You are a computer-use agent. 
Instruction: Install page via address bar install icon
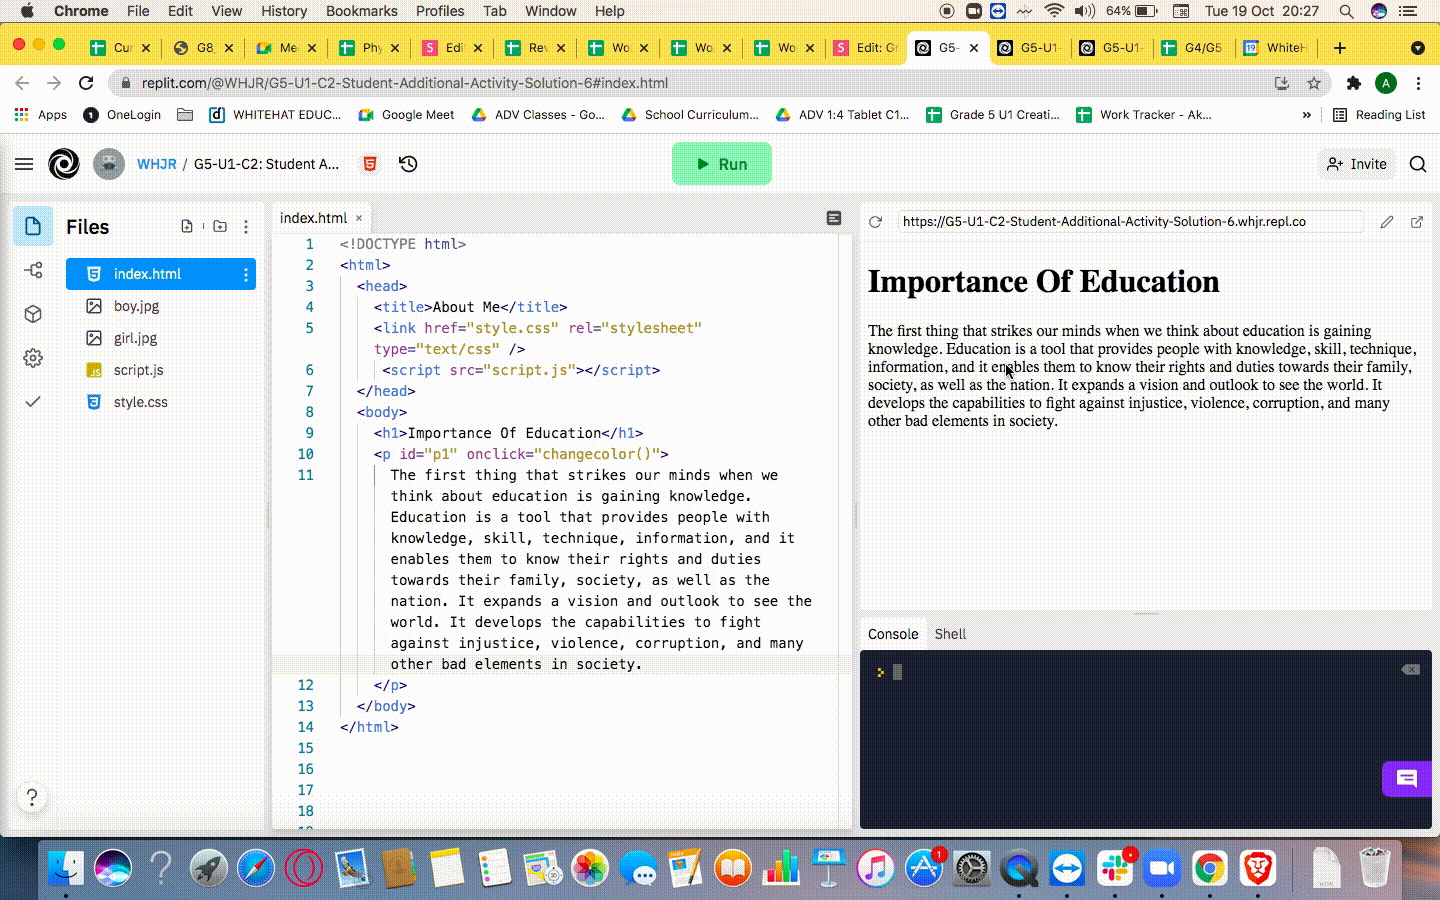(1282, 83)
